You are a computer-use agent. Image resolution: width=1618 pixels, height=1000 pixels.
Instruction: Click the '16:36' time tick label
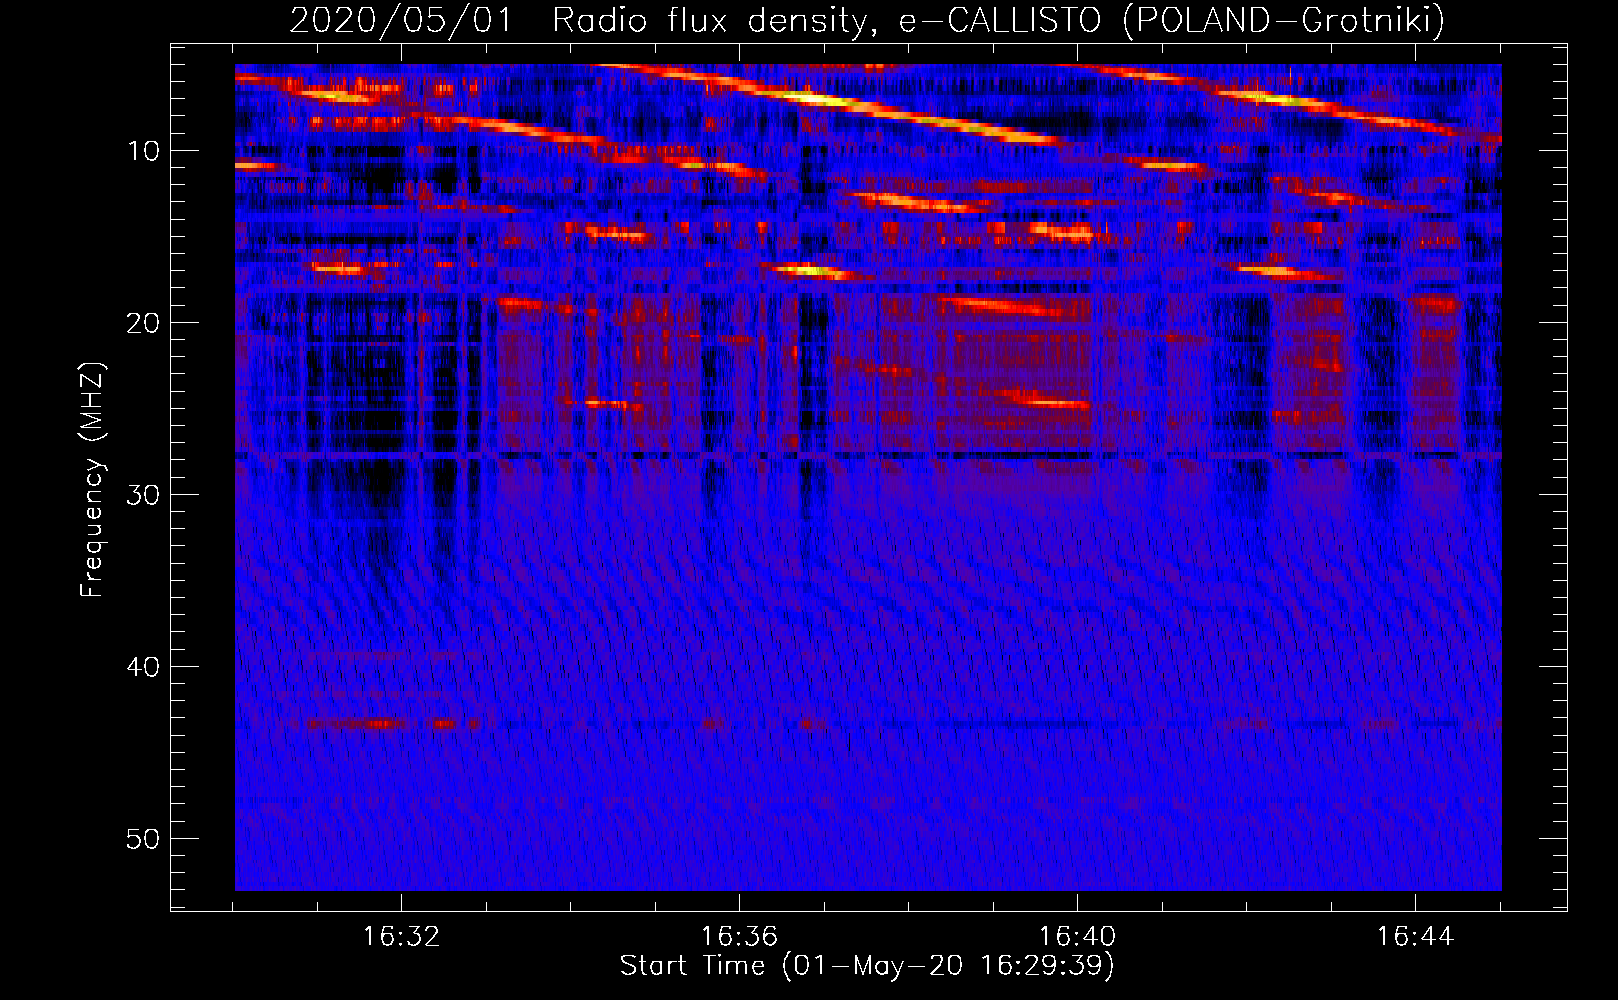click(739, 937)
